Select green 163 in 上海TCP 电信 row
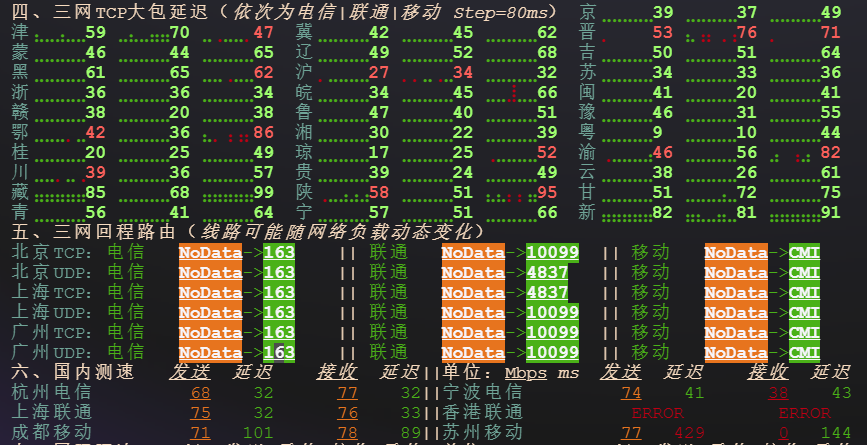This screenshot has width=867, height=445. coord(279,292)
